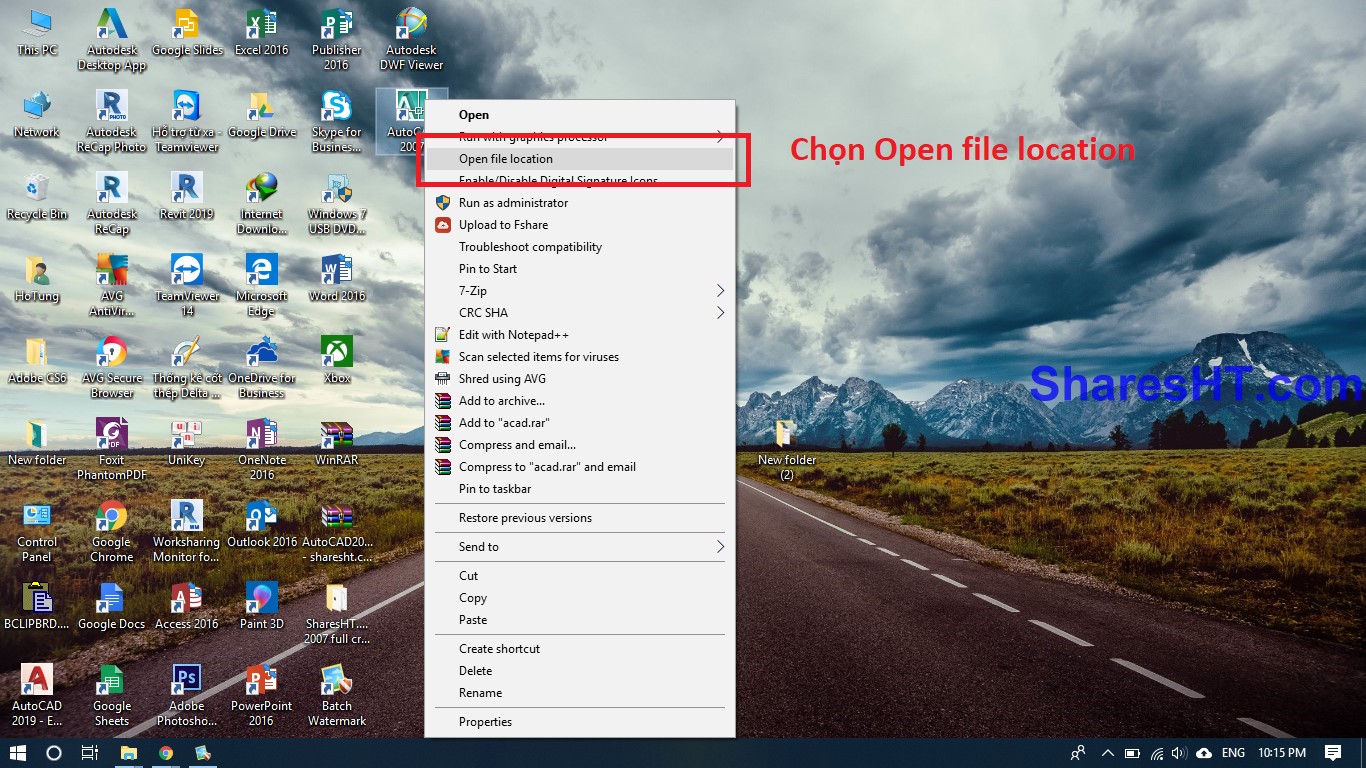Select Edit with Notepad++

pyautogui.click(x=580, y=335)
